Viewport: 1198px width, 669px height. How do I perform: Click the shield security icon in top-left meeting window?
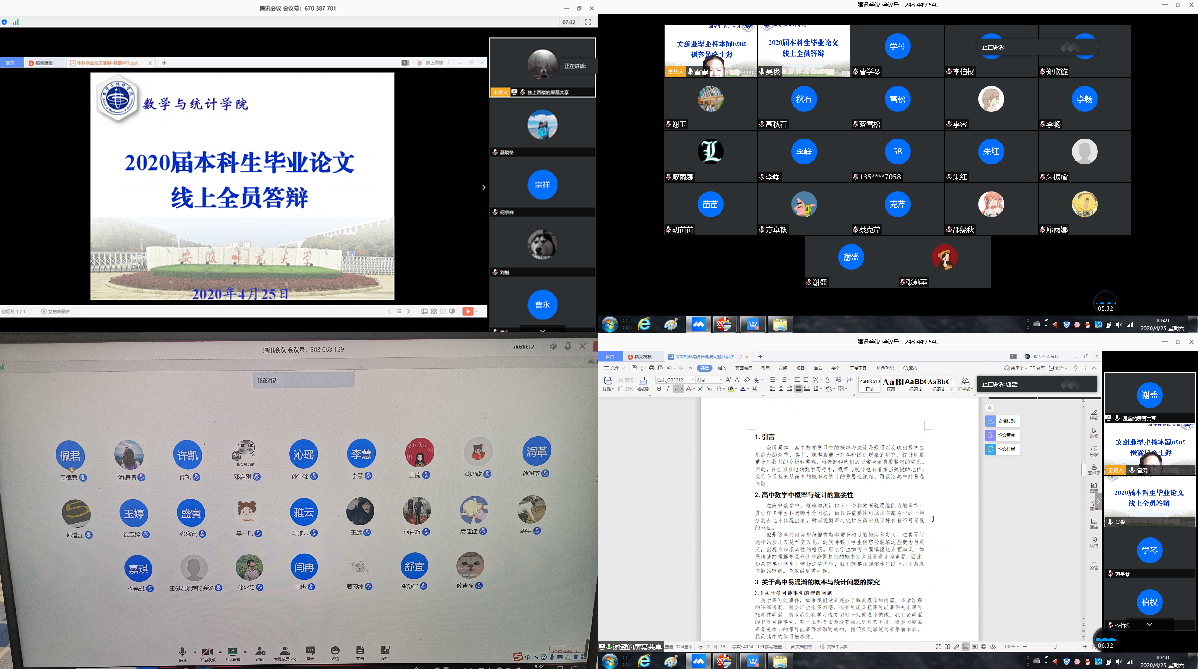tap(5, 22)
